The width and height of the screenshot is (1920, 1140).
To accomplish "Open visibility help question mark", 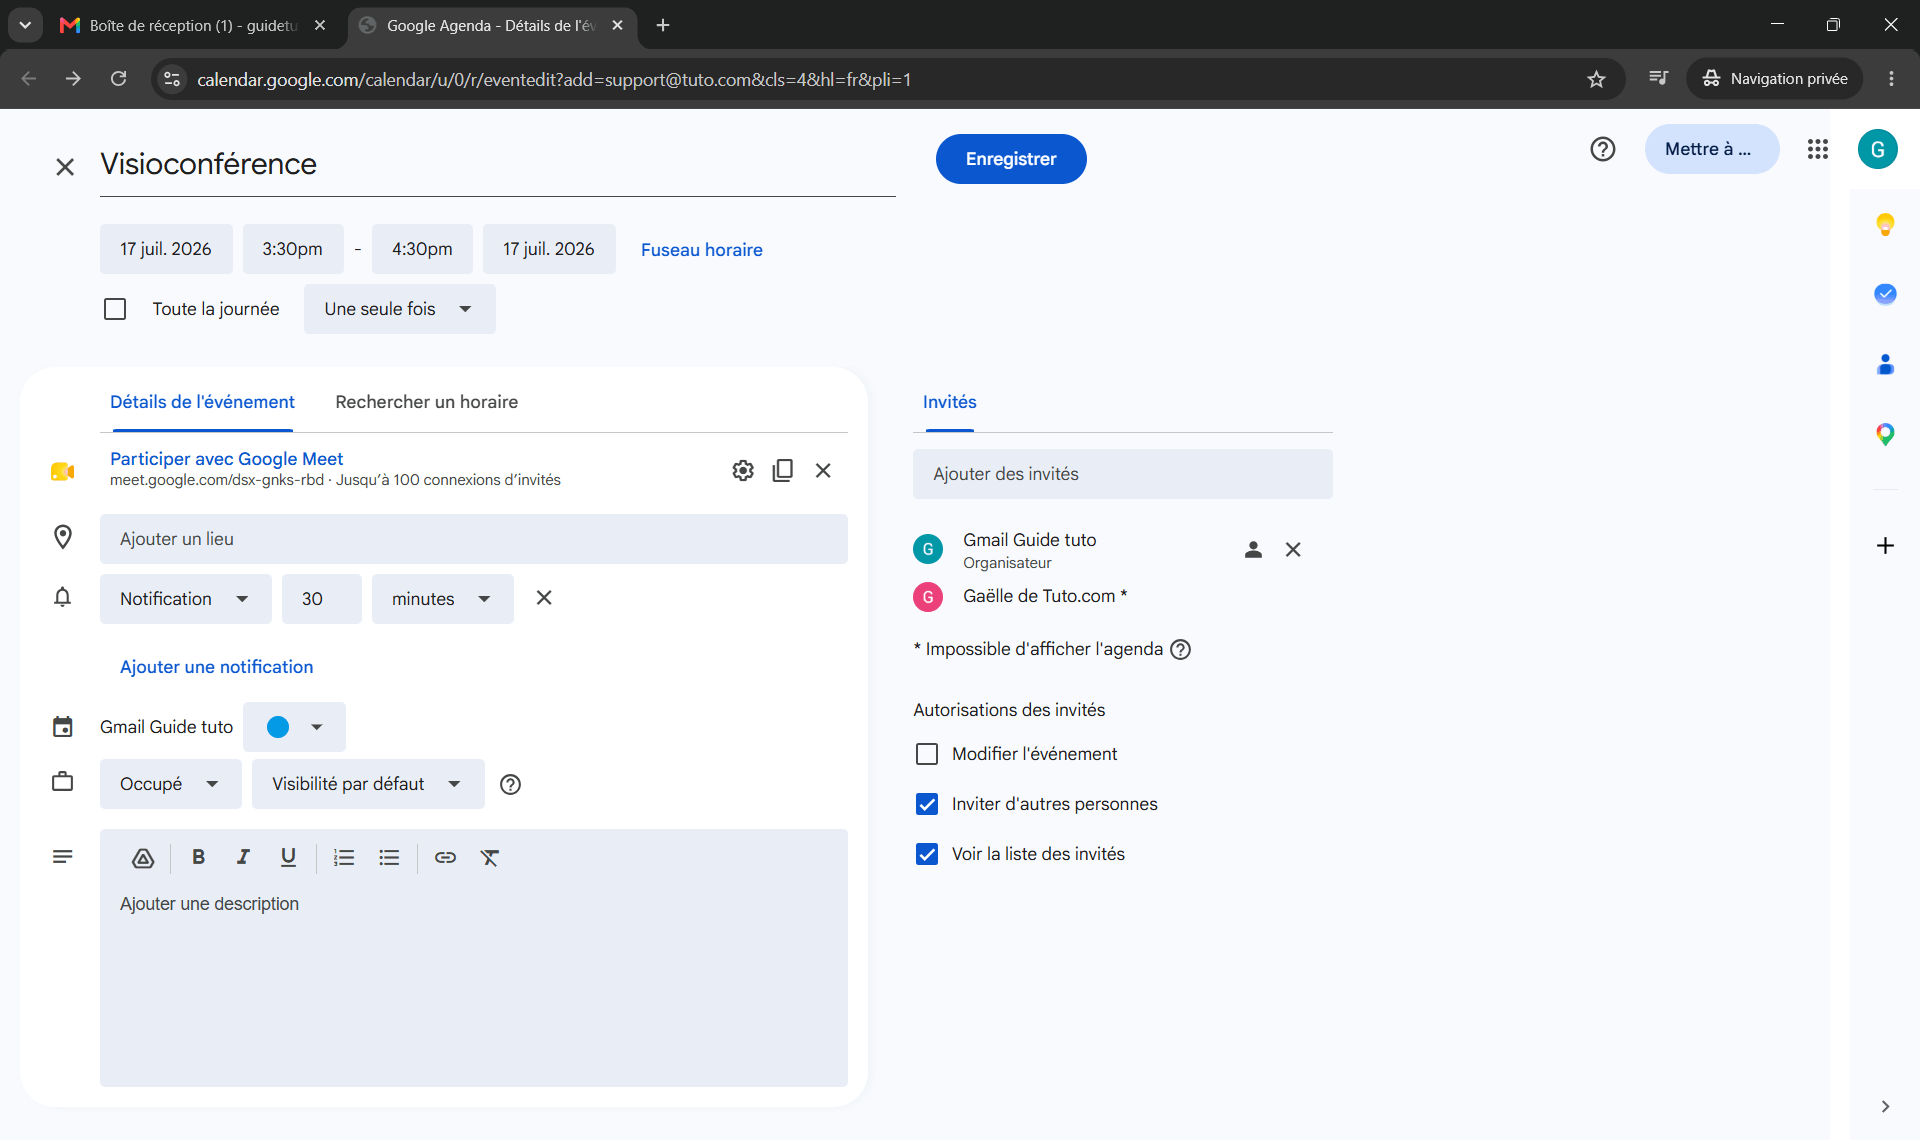I will 510,785.
